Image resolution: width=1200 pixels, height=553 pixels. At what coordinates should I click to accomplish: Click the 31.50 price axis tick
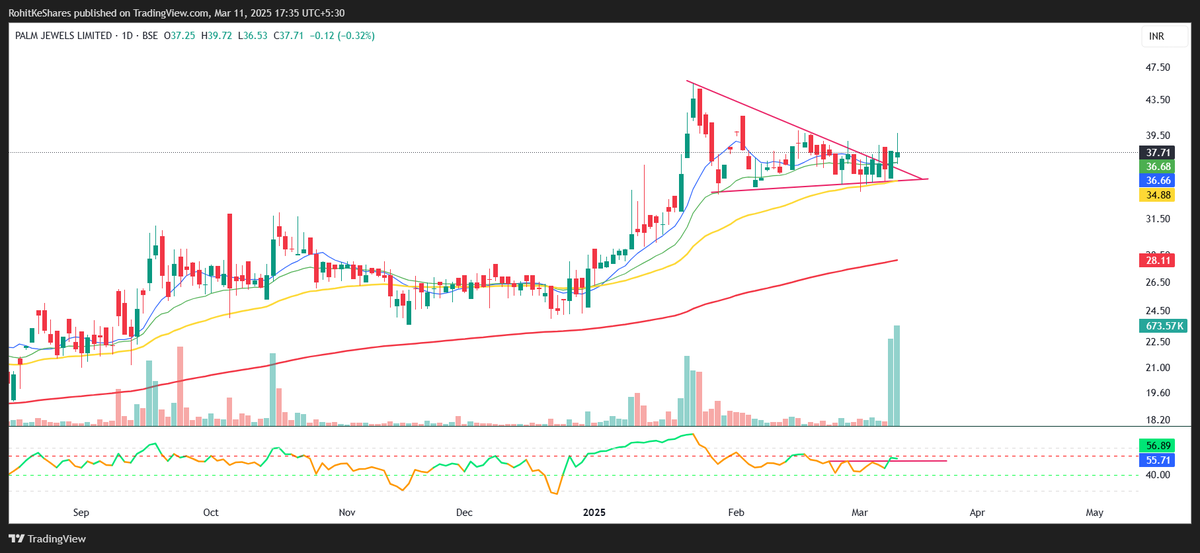pyautogui.click(x=1157, y=219)
